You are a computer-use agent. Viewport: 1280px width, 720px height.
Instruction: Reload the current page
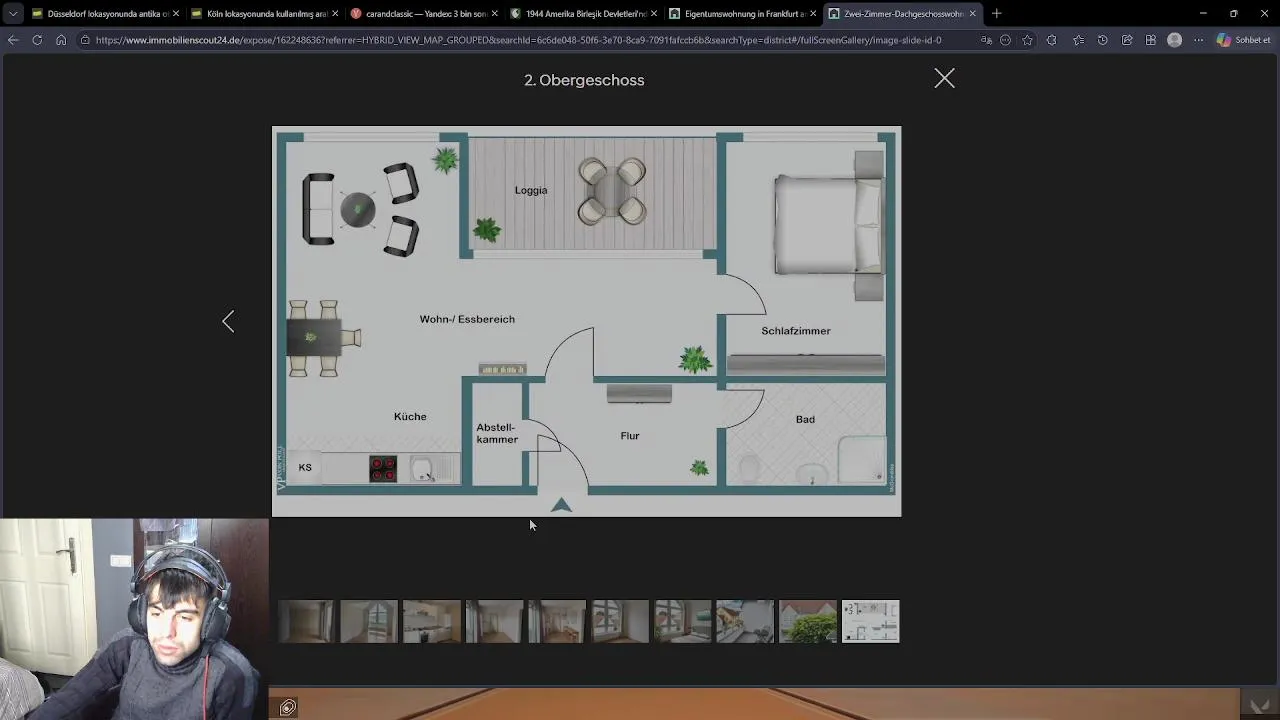click(37, 40)
